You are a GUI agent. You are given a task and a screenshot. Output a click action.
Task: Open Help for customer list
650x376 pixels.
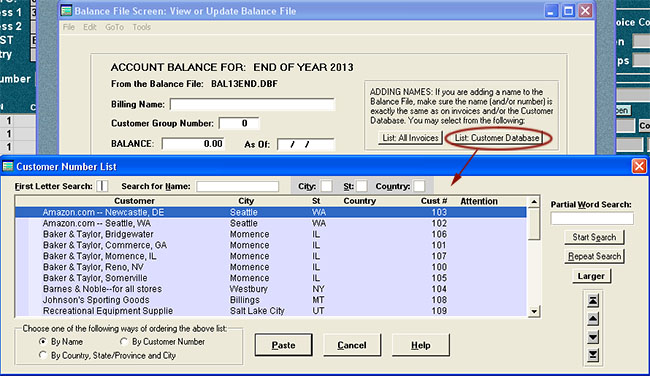(x=421, y=345)
